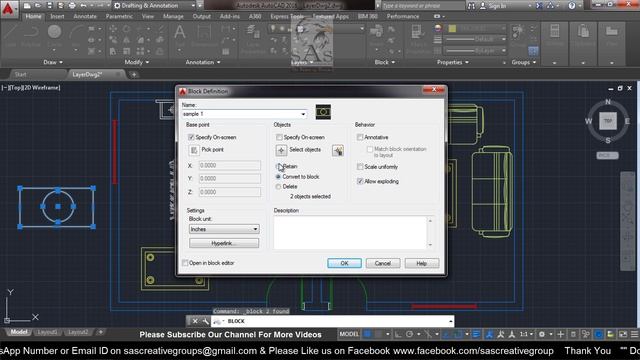The height and width of the screenshot is (360, 640).
Task: Click in the Description text box
Action: 350,232
